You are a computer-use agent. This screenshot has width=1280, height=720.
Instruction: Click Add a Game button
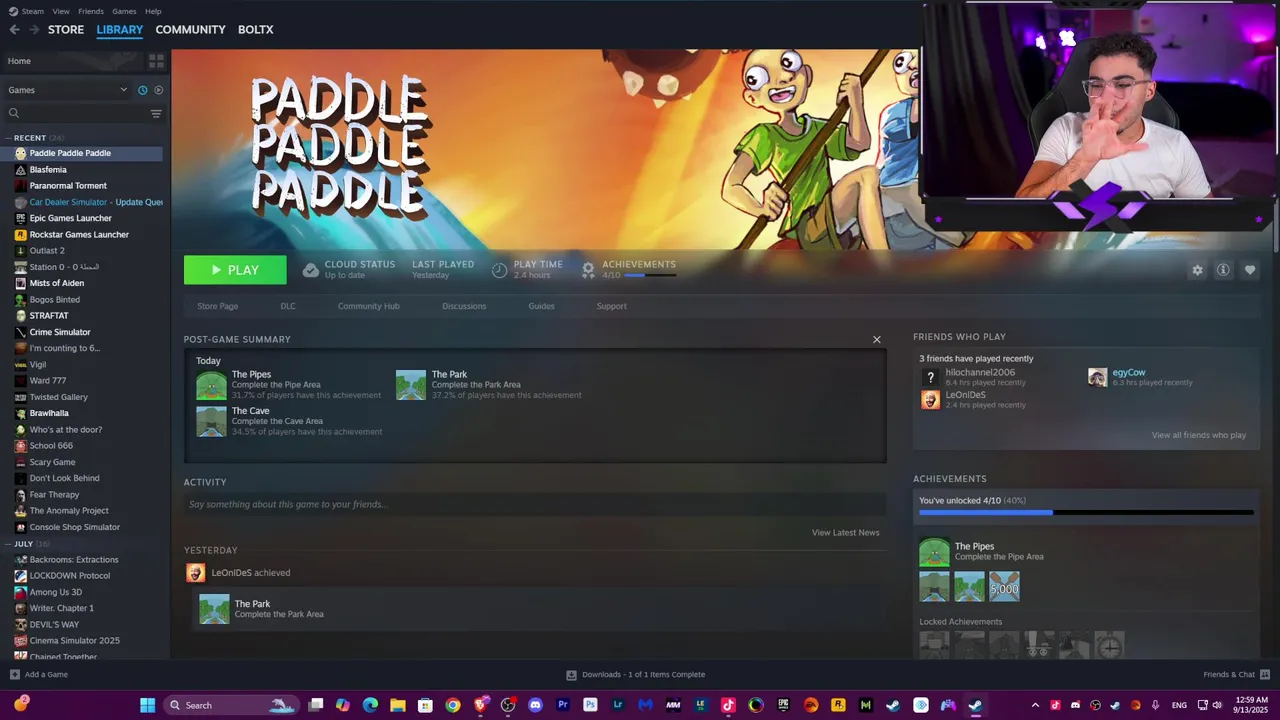[x=39, y=675]
